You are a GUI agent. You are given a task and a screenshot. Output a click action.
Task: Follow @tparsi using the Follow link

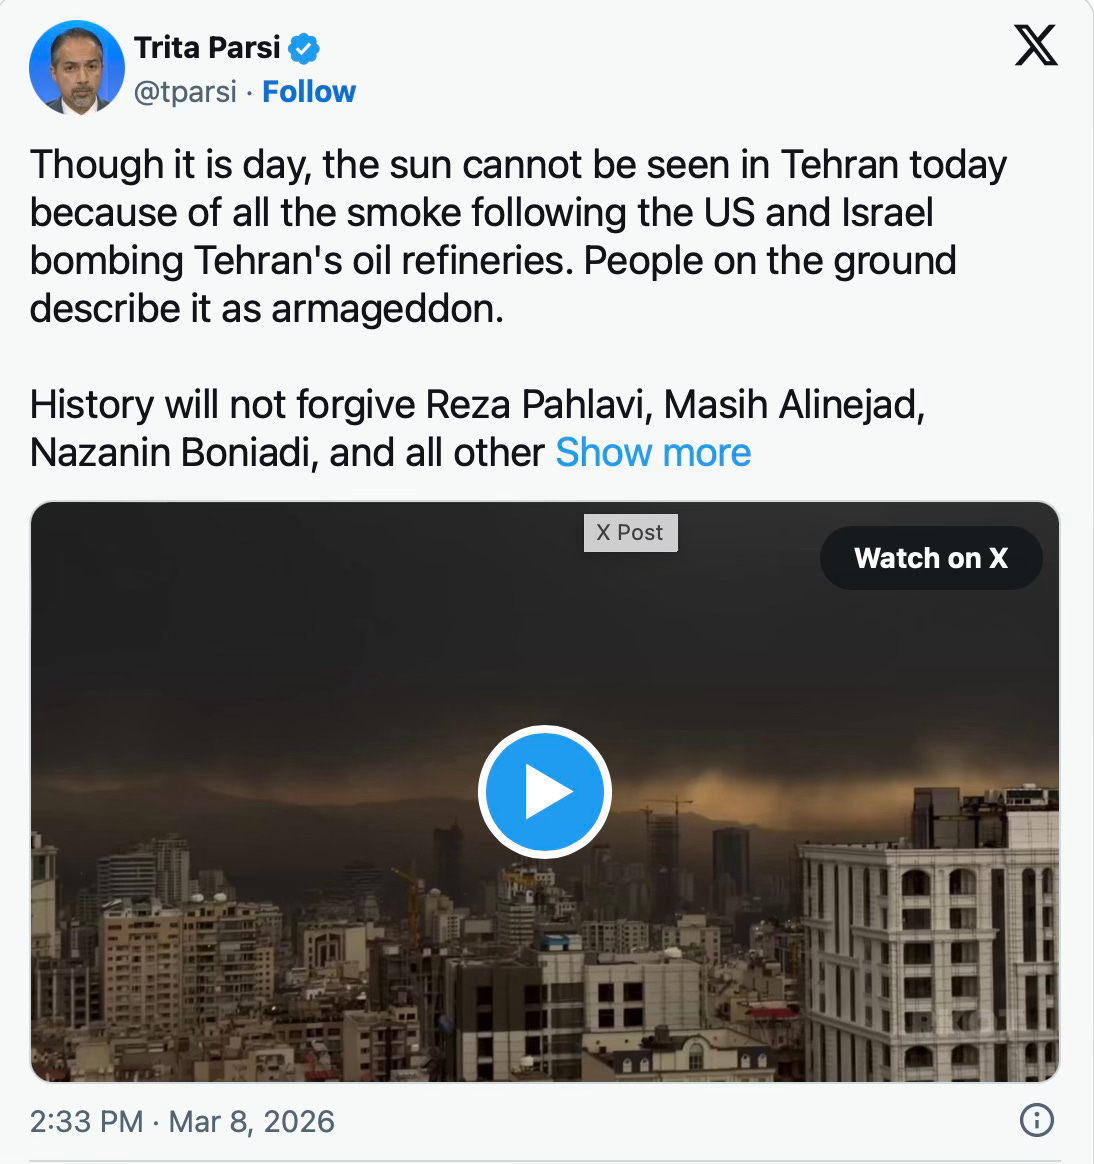308,92
